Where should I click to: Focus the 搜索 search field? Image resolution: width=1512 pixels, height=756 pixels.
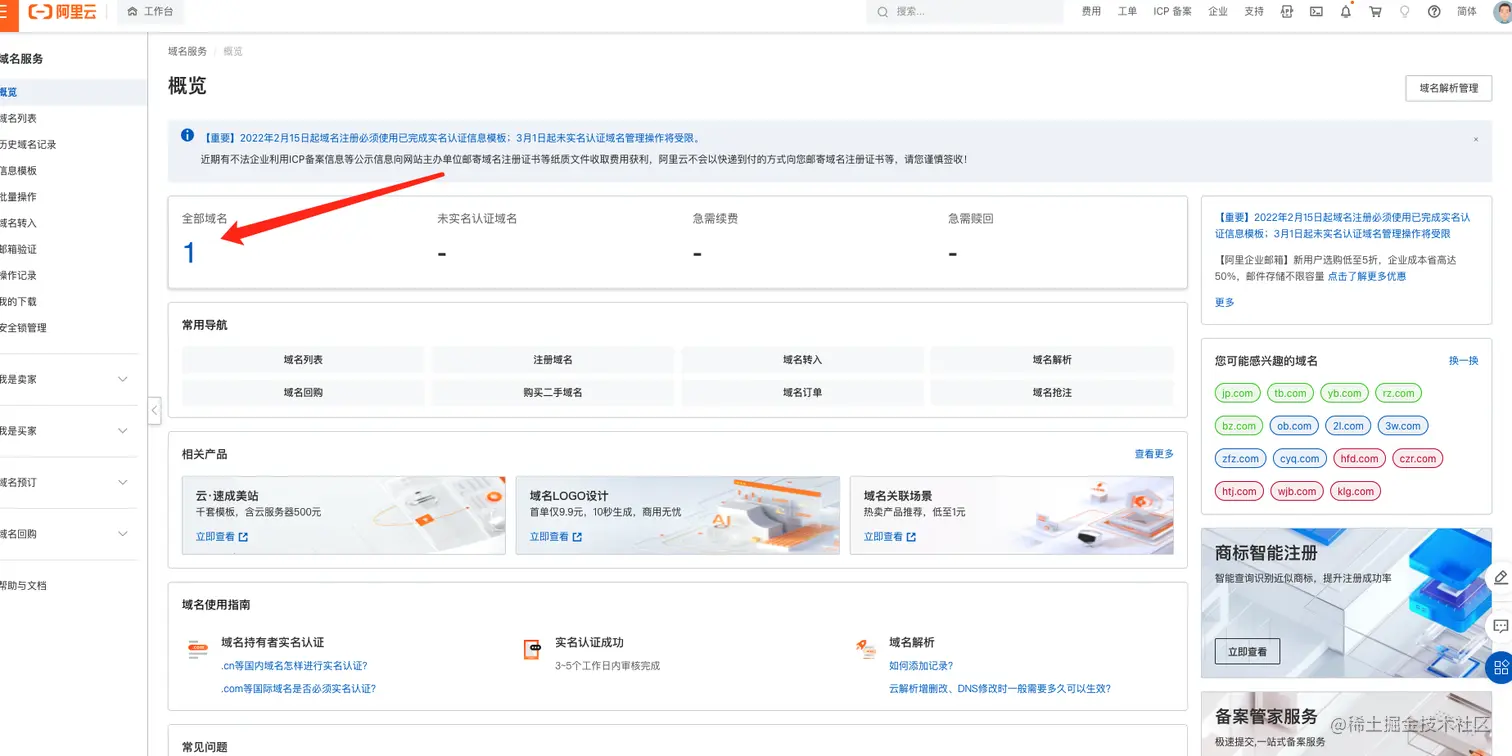(965, 12)
